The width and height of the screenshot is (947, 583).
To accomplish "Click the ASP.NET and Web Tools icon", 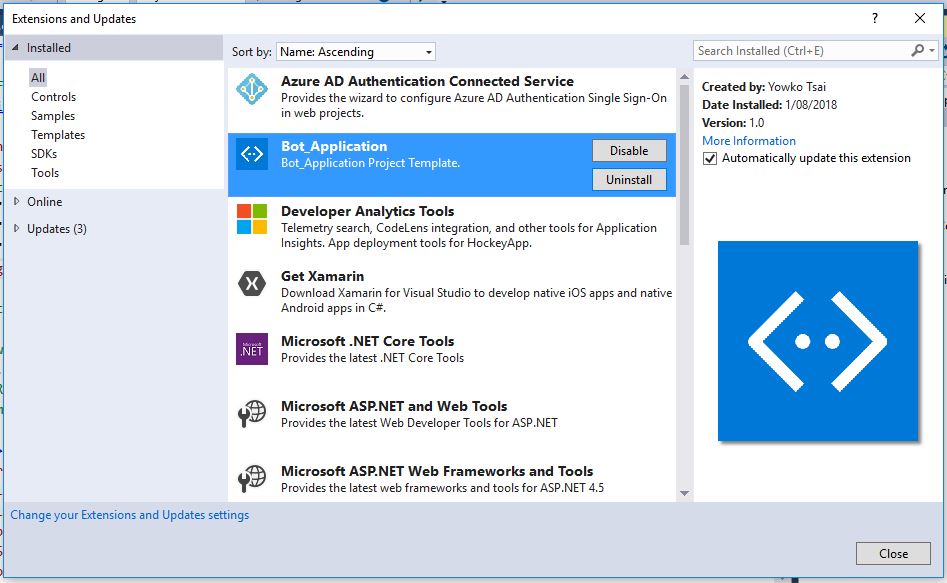I will coord(252,414).
